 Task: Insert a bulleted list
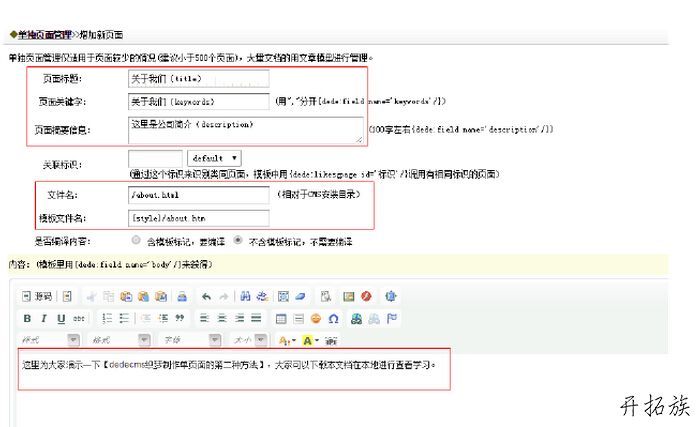(x=124, y=318)
